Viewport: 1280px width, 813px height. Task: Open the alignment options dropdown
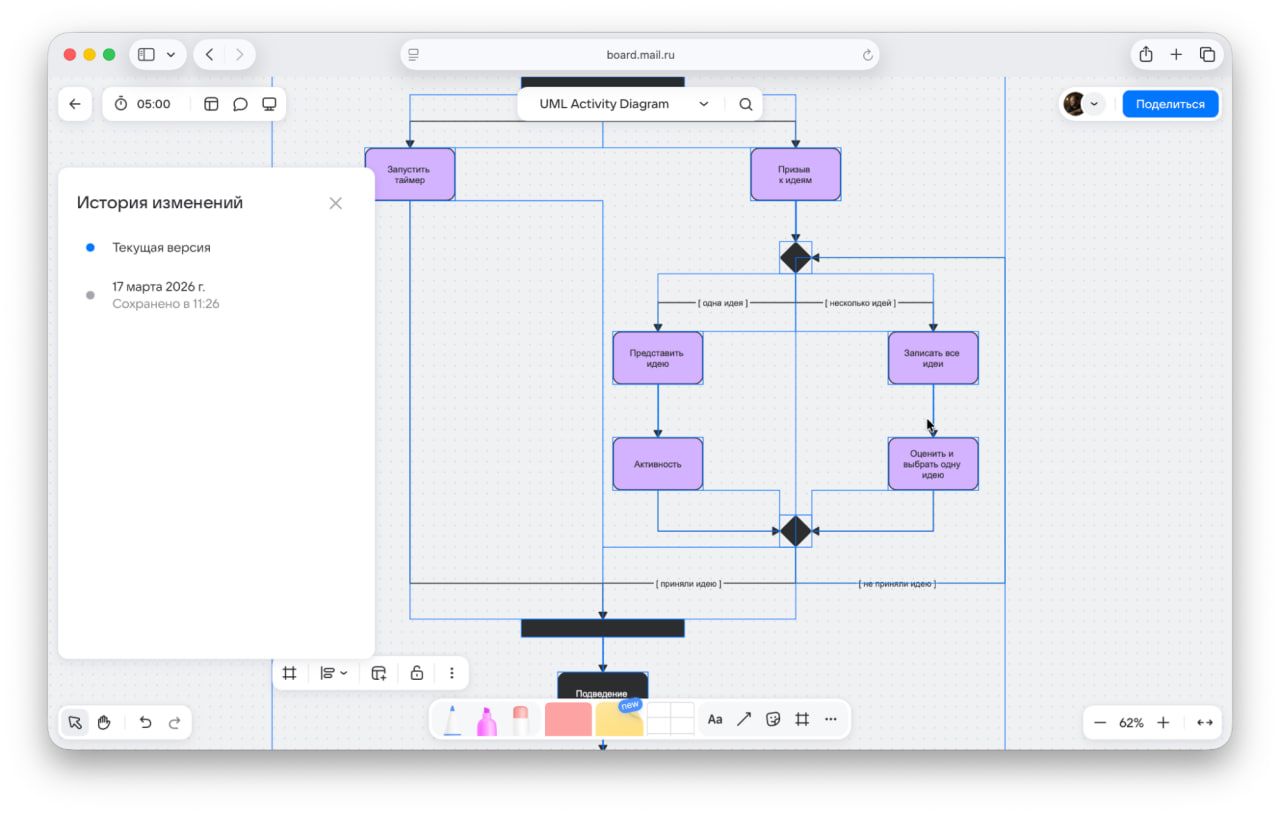tap(333, 673)
